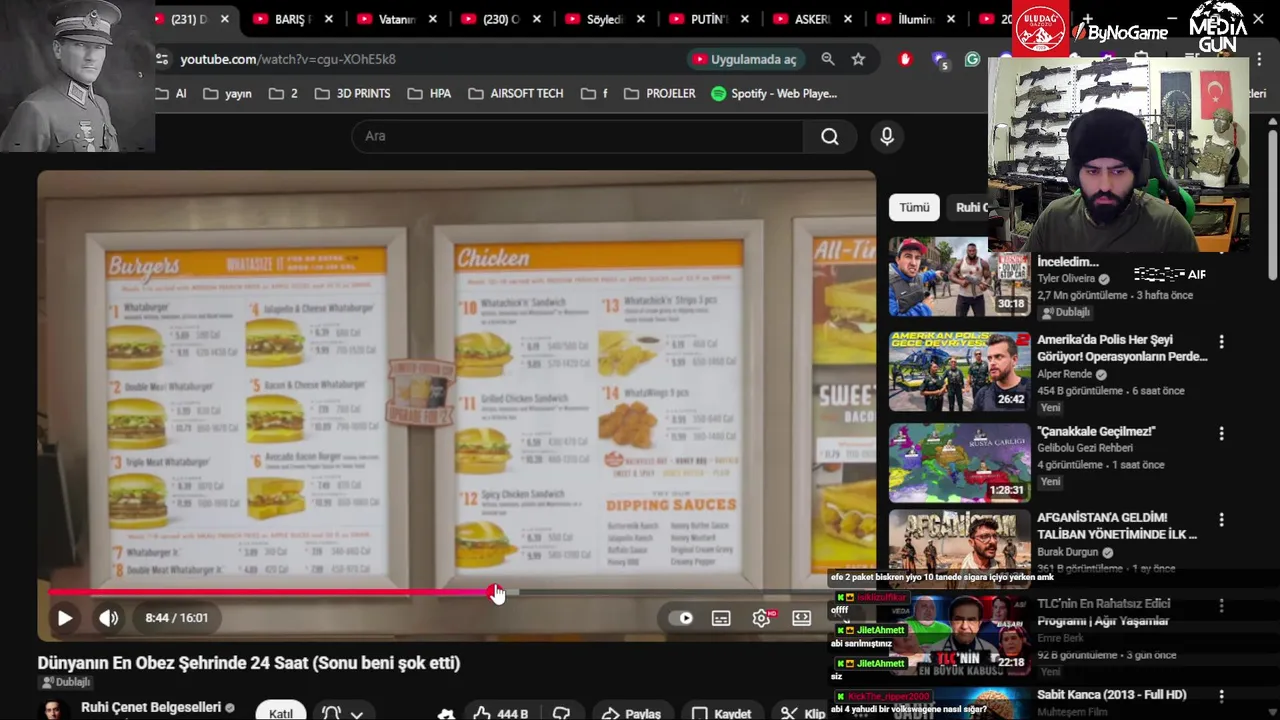Open Ruhi Çenet Belgeselleri channel name
The width and height of the screenshot is (1280, 720).
(151, 707)
